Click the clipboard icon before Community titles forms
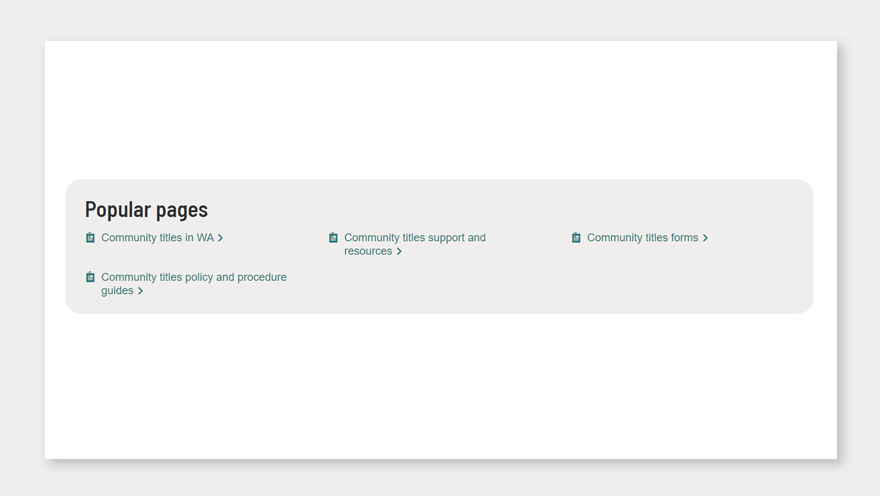 pos(576,238)
